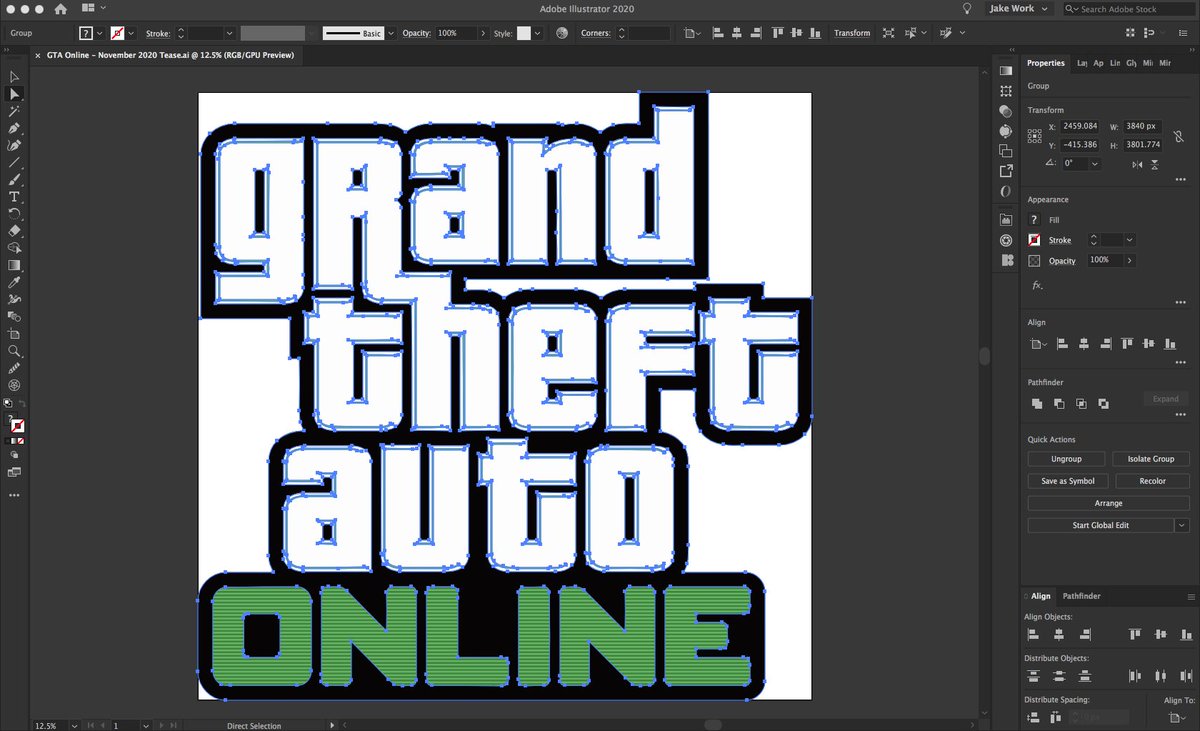The height and width of the screenshot is (731, 1200).
Task: Select the Selection tool in the toolbar
Action: tap(14, 77)
